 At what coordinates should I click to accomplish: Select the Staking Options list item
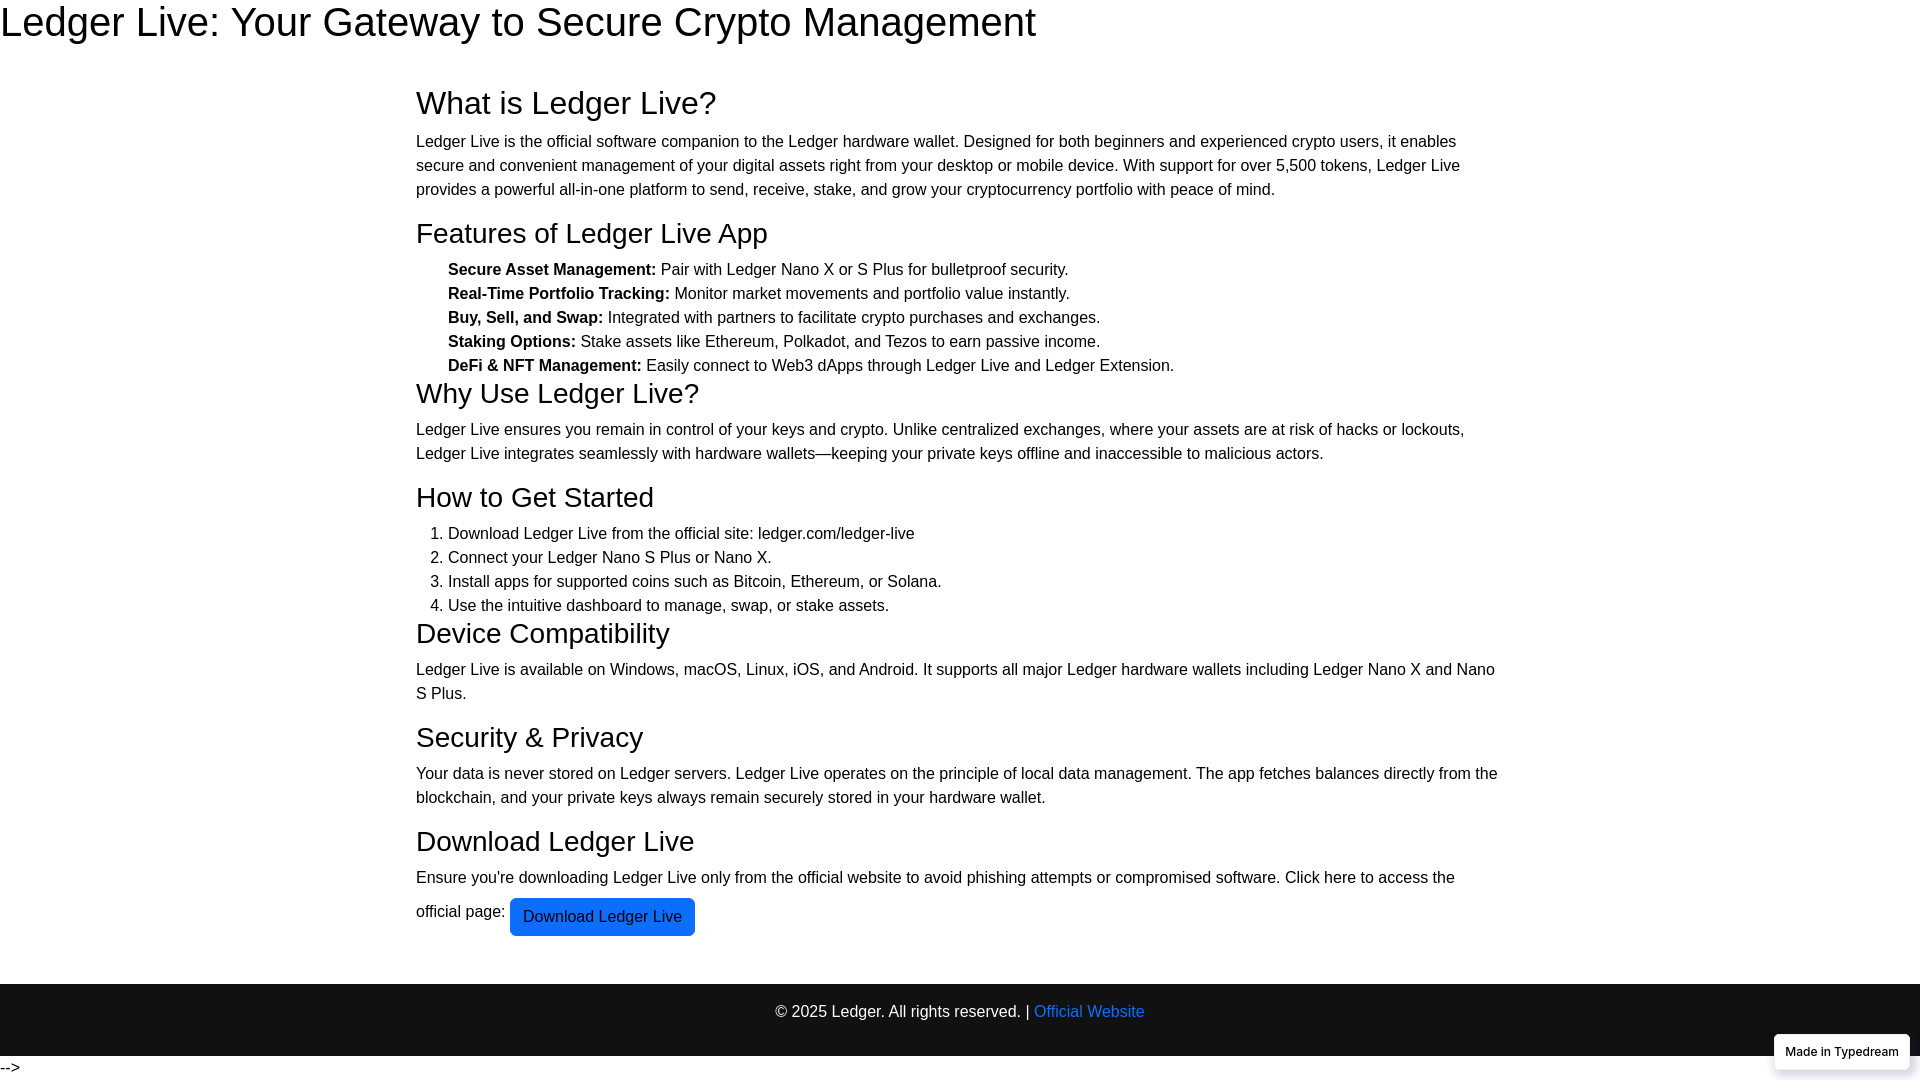click(774, 342)
